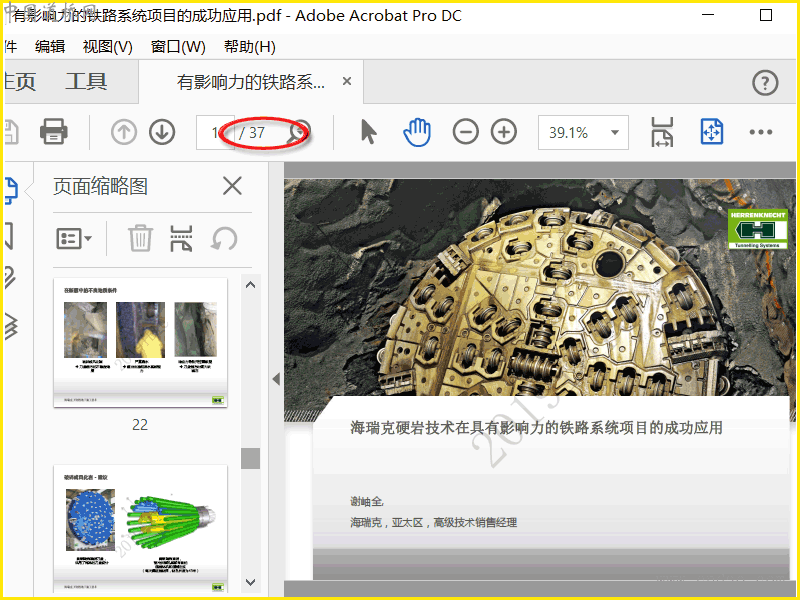Viewport: 800px width, 600px height.
Task: Select page 22 thumbnail
Action: 140,342
